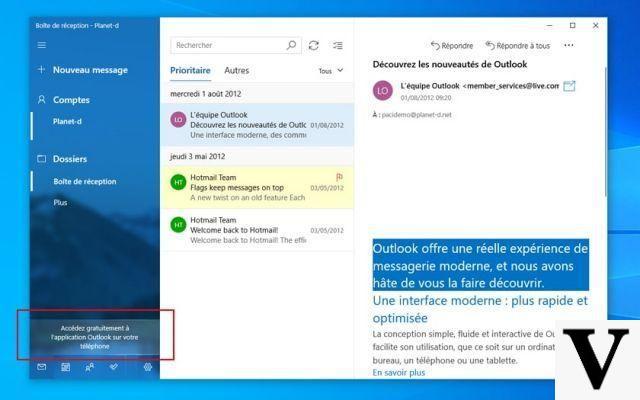The height and width of the screenshot is (400, 640).
Task: Open message in new window icon
Action: [x=569, y=86]
